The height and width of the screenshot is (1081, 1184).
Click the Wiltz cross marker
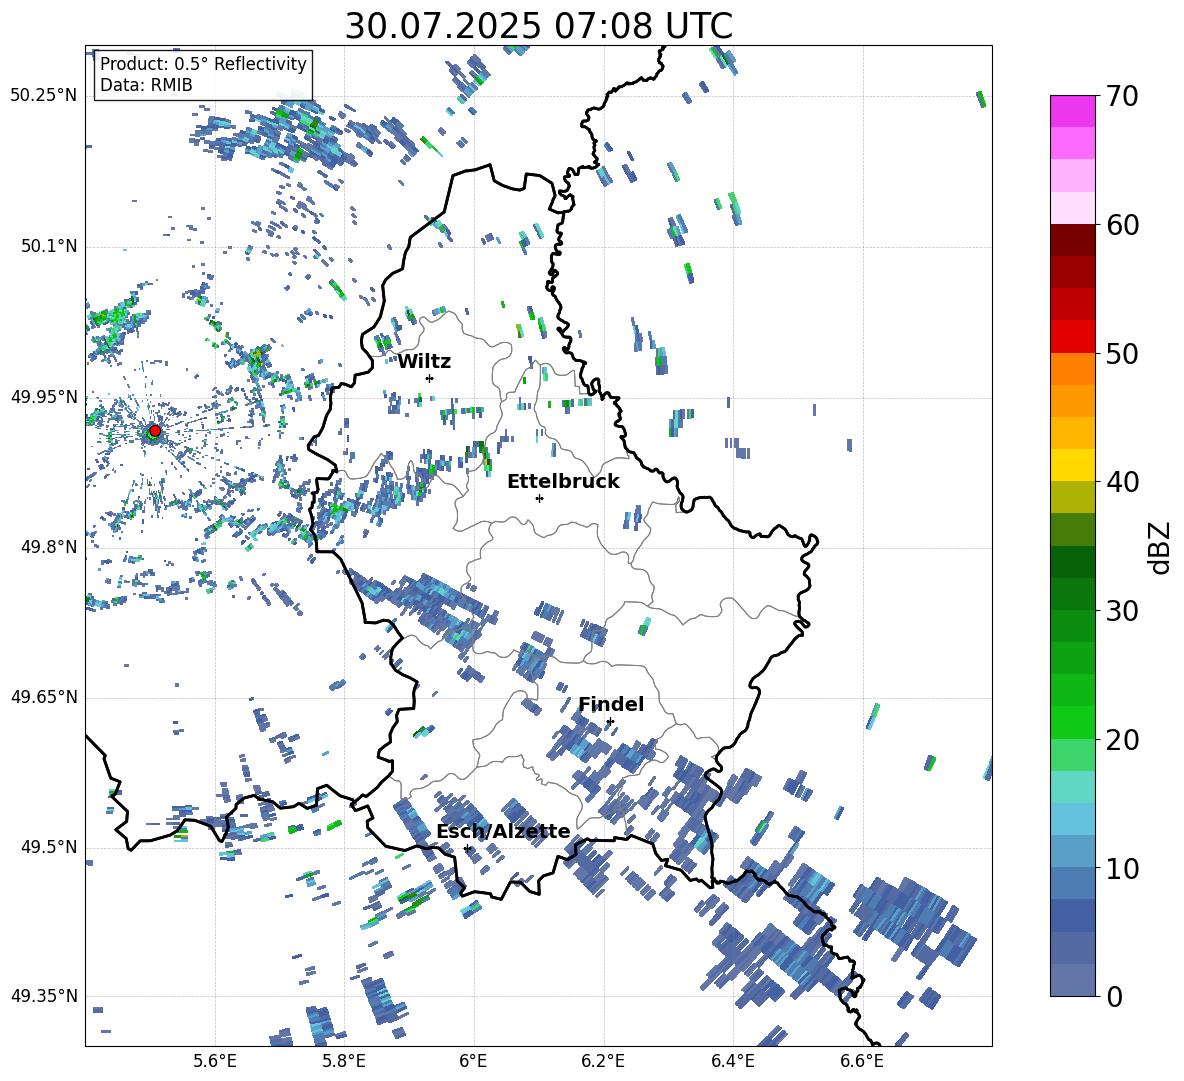(429, 378)
